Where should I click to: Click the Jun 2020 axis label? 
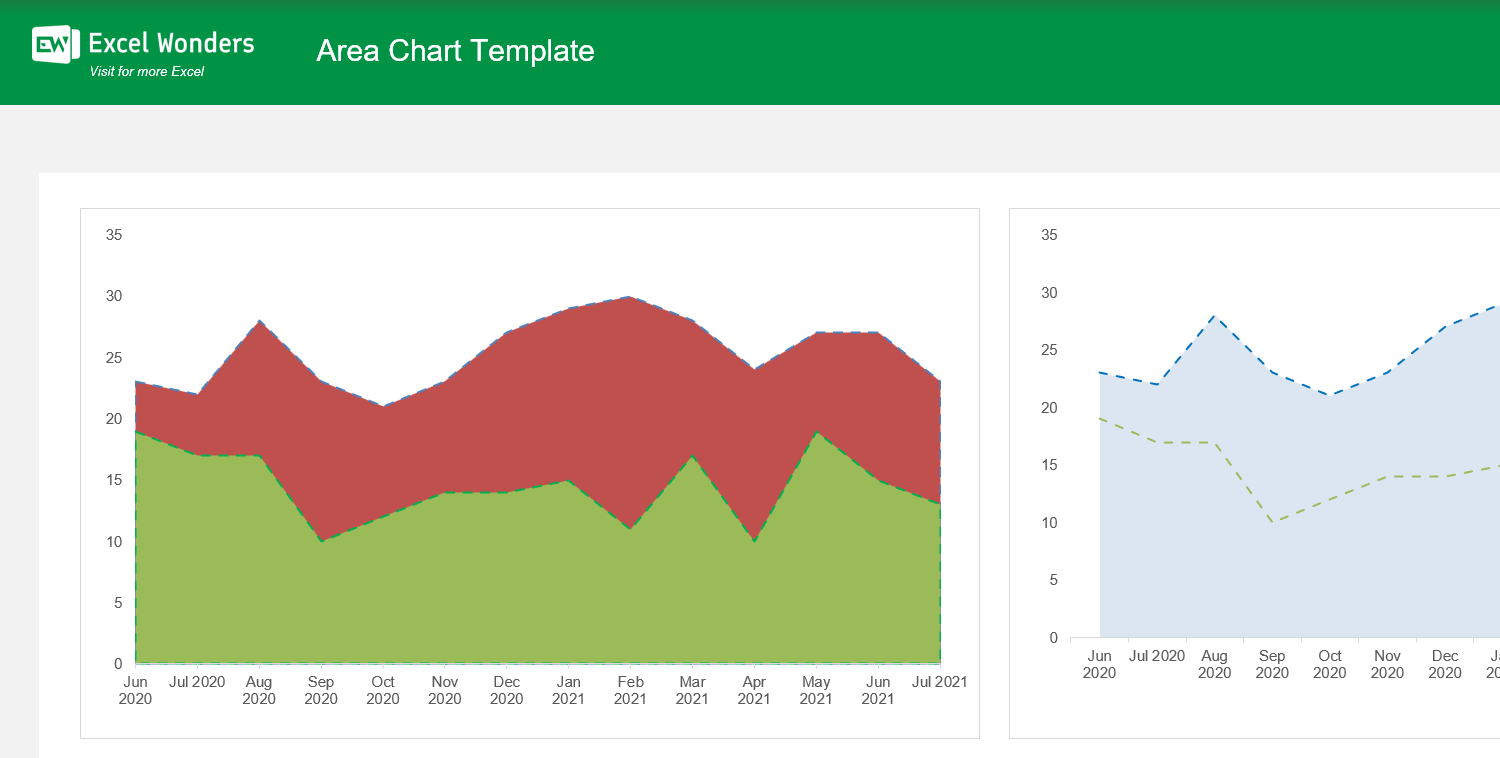click(136, 690)
